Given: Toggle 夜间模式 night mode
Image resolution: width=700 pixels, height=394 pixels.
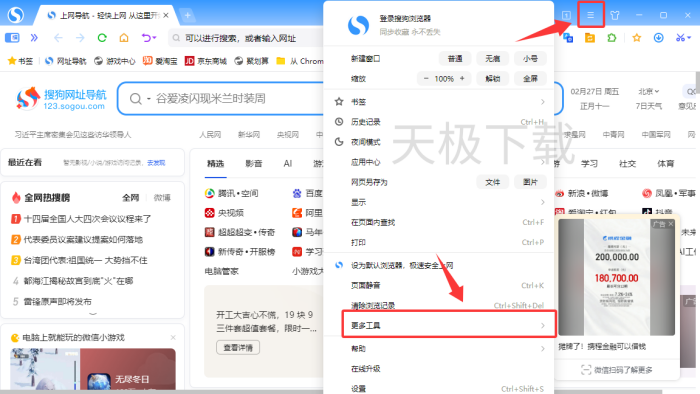Looking at the screenshot, I should [440, 142].
